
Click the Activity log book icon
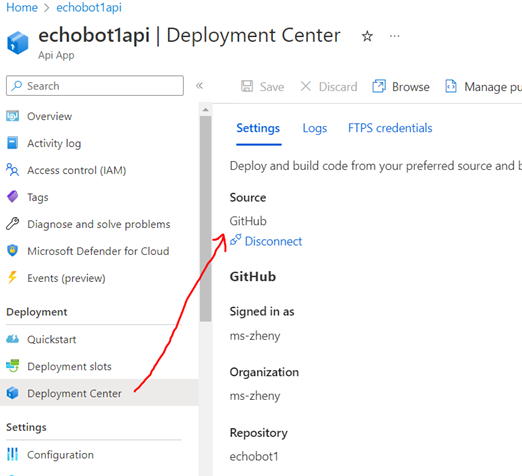[x=13, y=143]
